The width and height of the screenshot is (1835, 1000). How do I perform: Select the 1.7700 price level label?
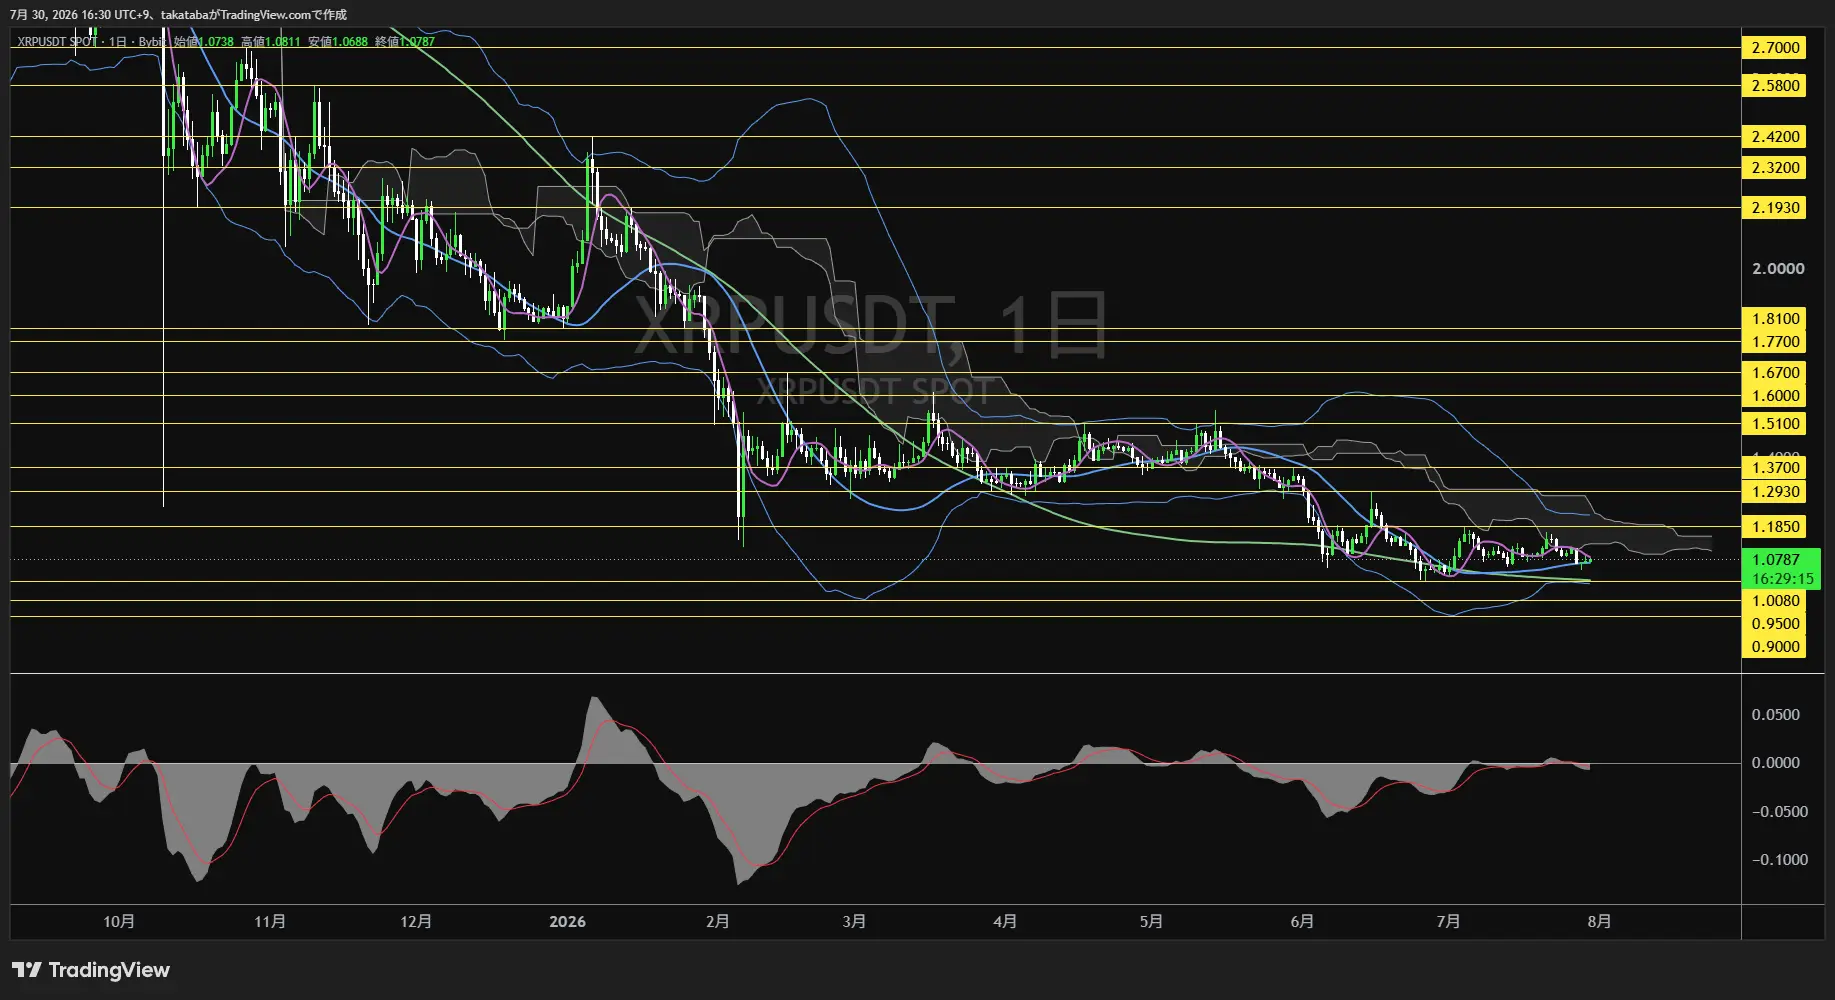tap(1775, 341)
